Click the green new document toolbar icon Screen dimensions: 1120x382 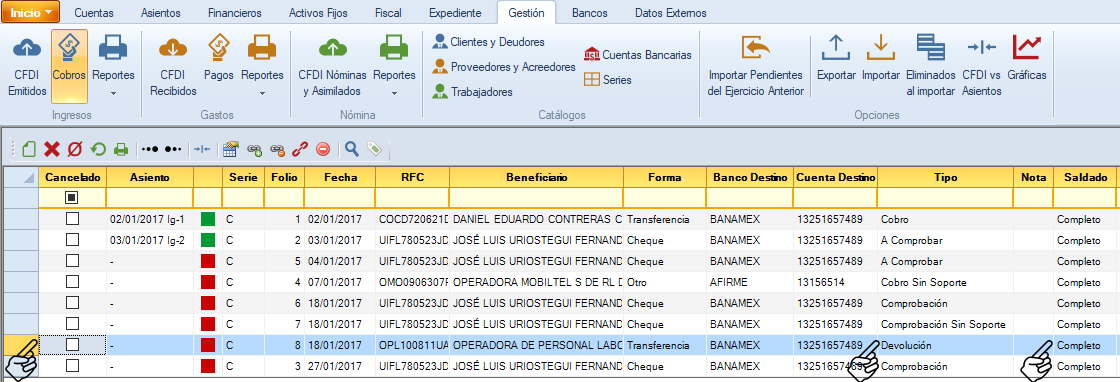(29, 149)
